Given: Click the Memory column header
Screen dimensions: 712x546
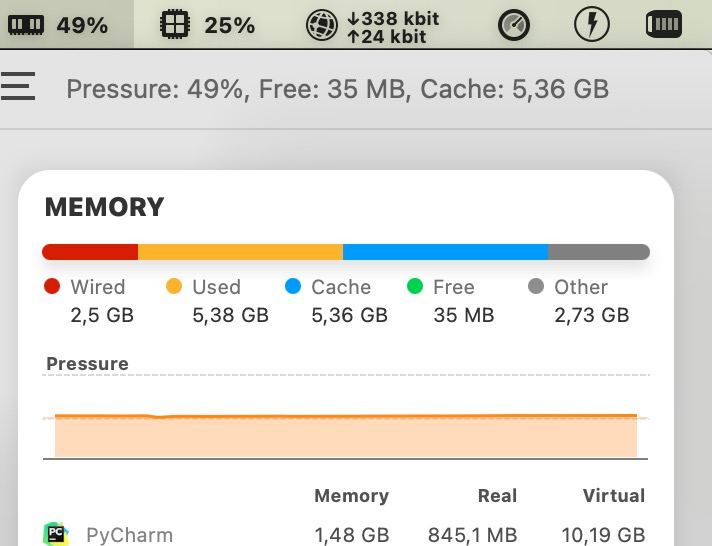Looking at the screenshot, I should tap(351, 496).
